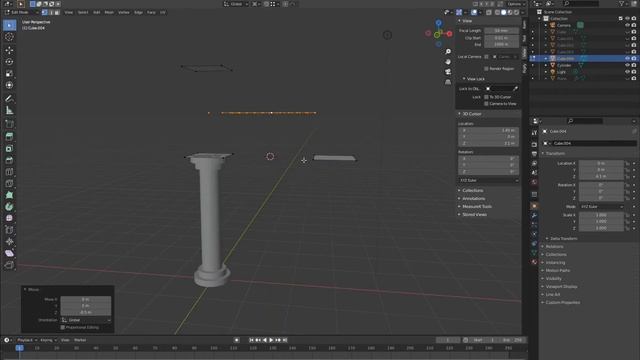
Task: Open the Modifier properties wrench tab
Action: click(534, 215)
